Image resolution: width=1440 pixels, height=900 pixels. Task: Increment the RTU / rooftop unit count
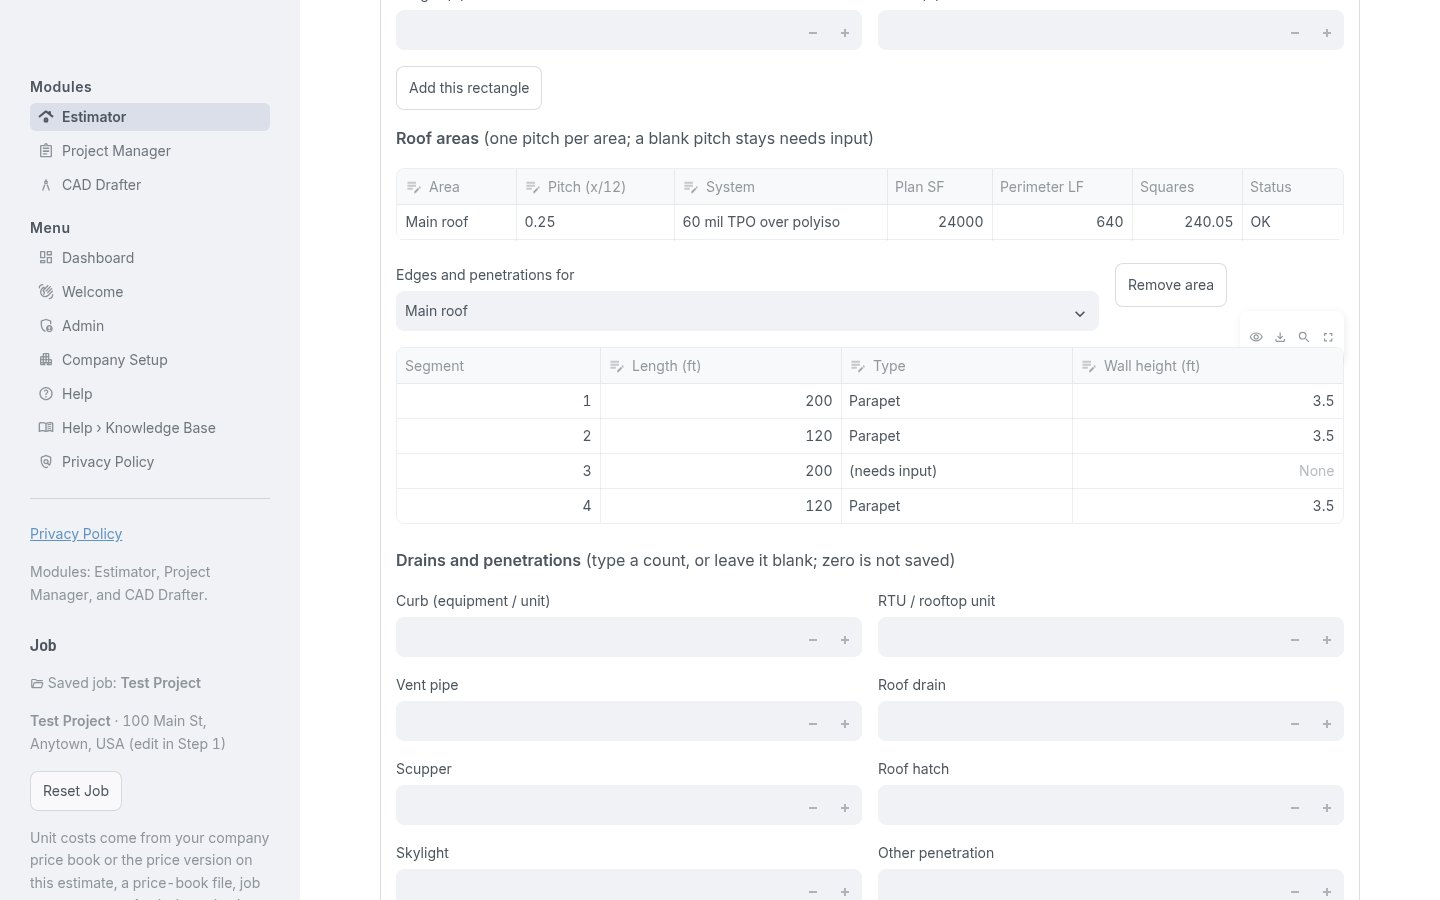point(1327,640)
